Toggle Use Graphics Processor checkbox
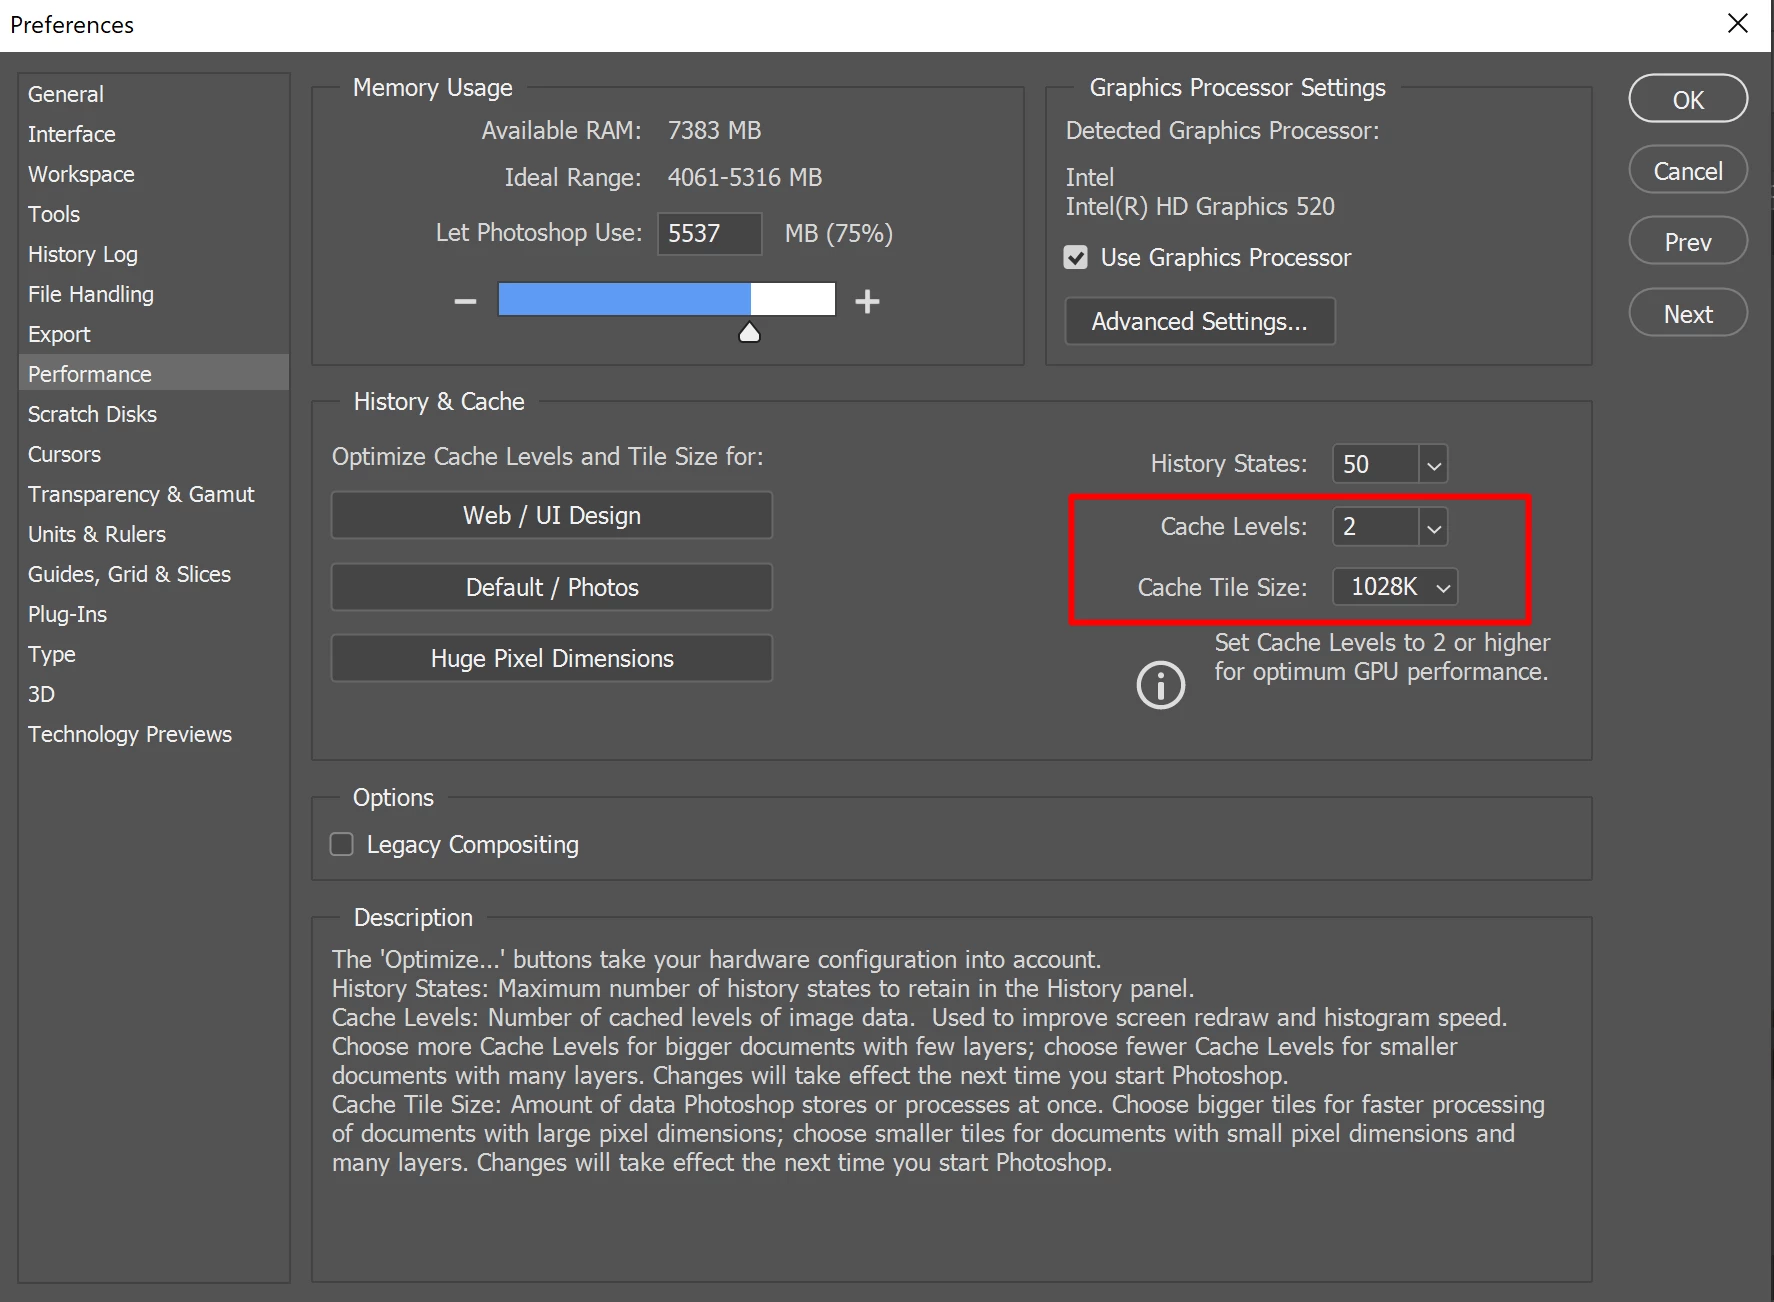The width and height of the screenshot is (1774, 1302). (1076, 258)
